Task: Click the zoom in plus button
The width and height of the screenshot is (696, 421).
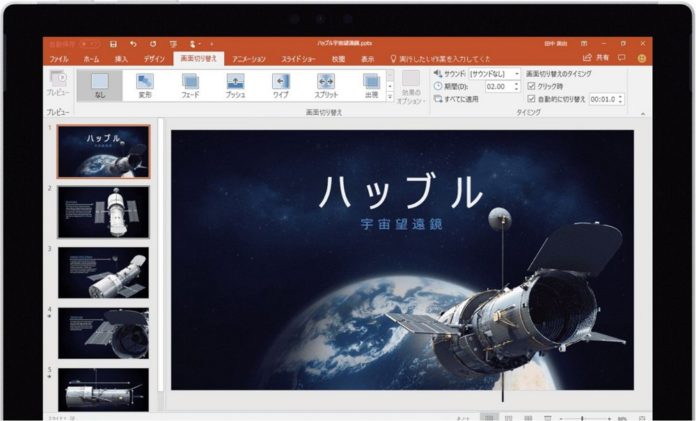Action: [x=609, y=418]
